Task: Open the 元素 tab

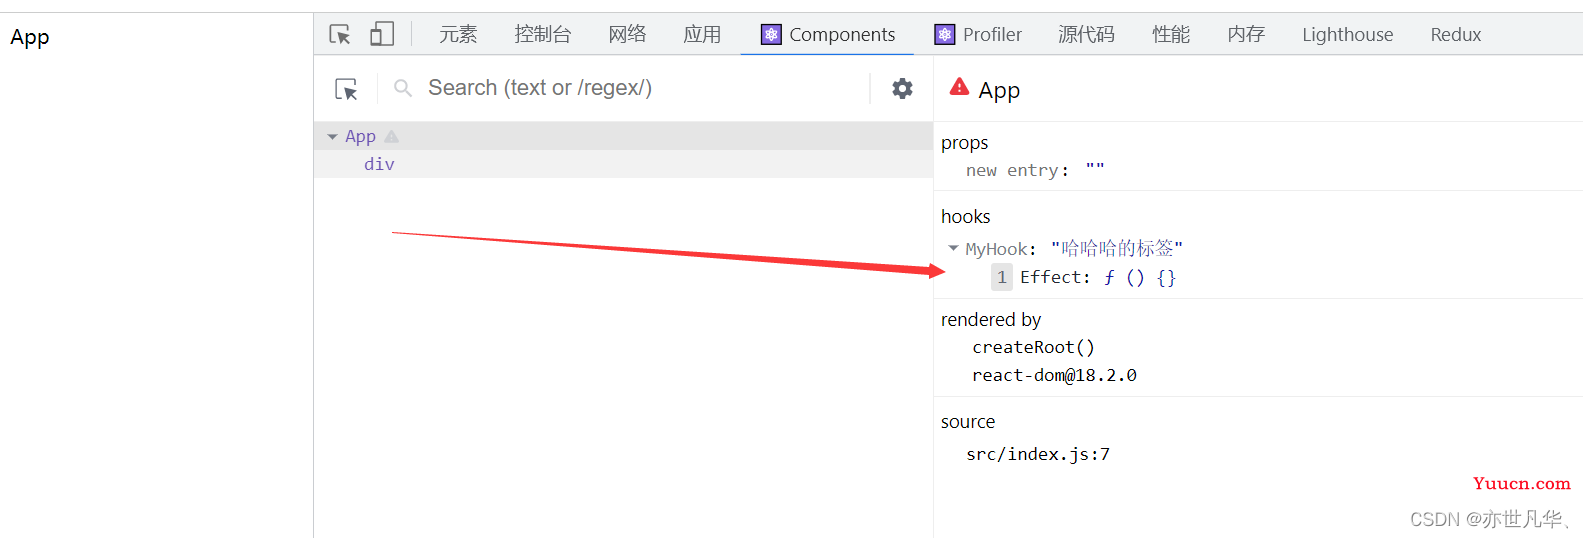Action: coord(458,34)
